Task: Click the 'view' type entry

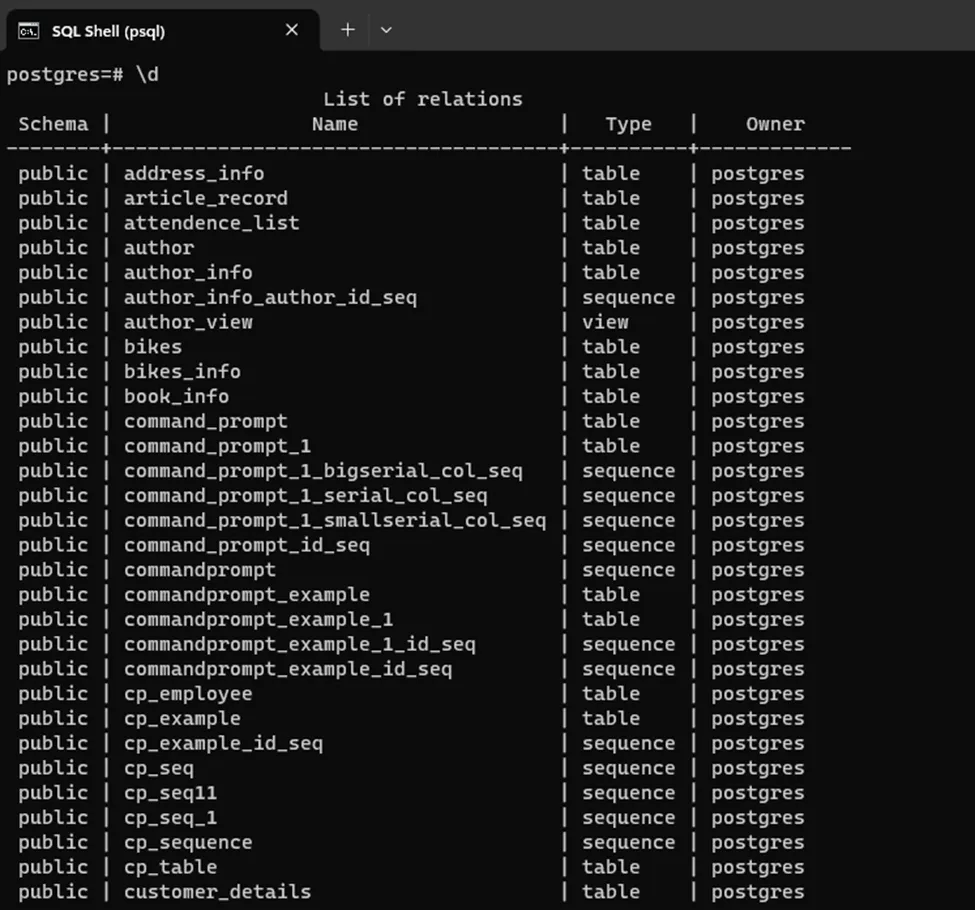Action: point(605,322)
